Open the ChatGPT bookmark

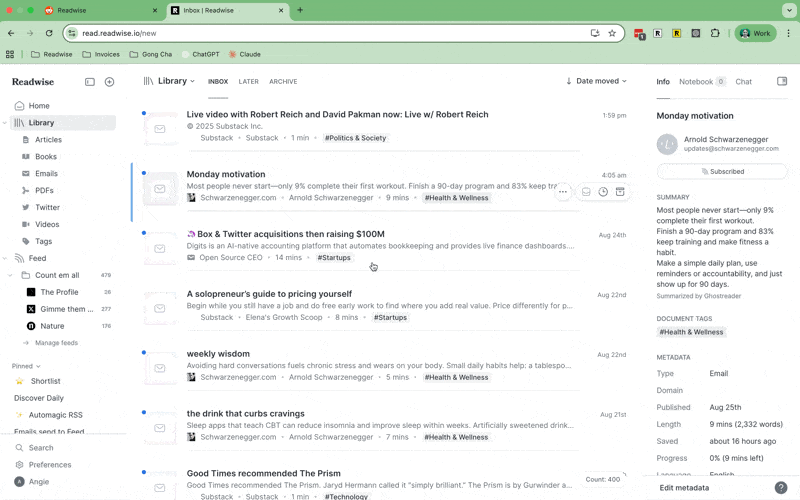tap(200, 54)
